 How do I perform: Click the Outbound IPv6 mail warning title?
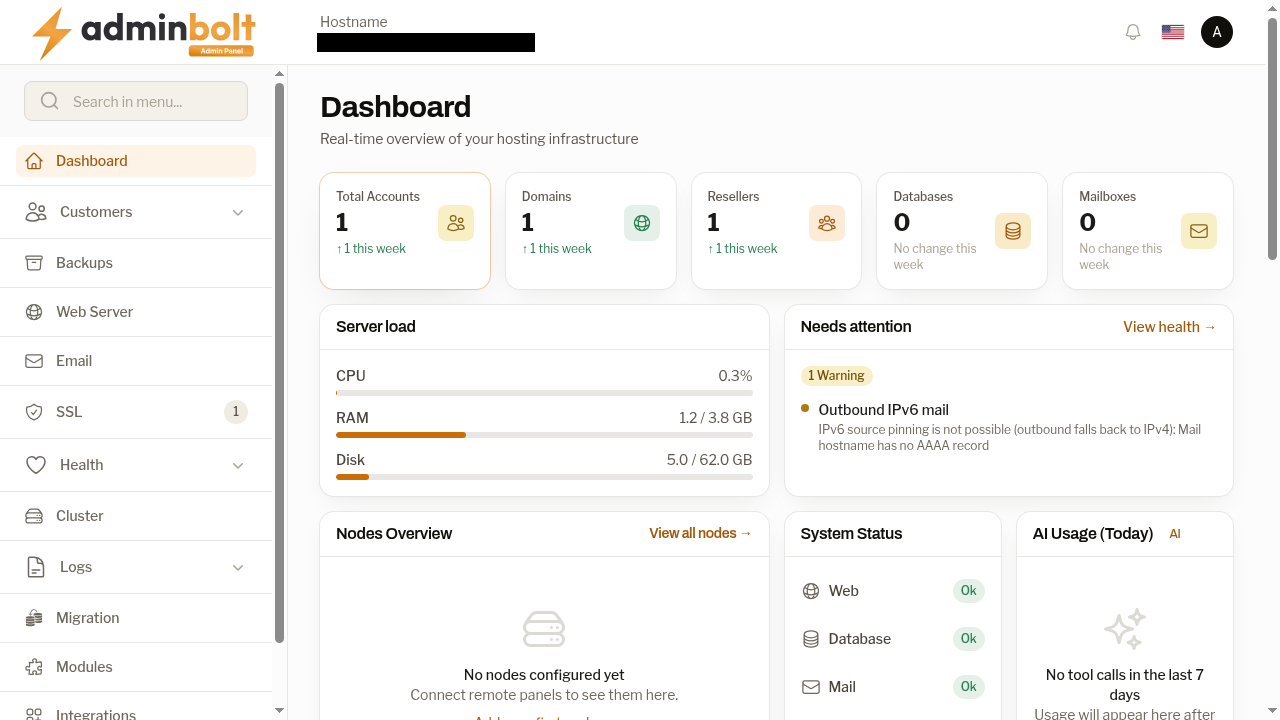click(x=884, y=410)
